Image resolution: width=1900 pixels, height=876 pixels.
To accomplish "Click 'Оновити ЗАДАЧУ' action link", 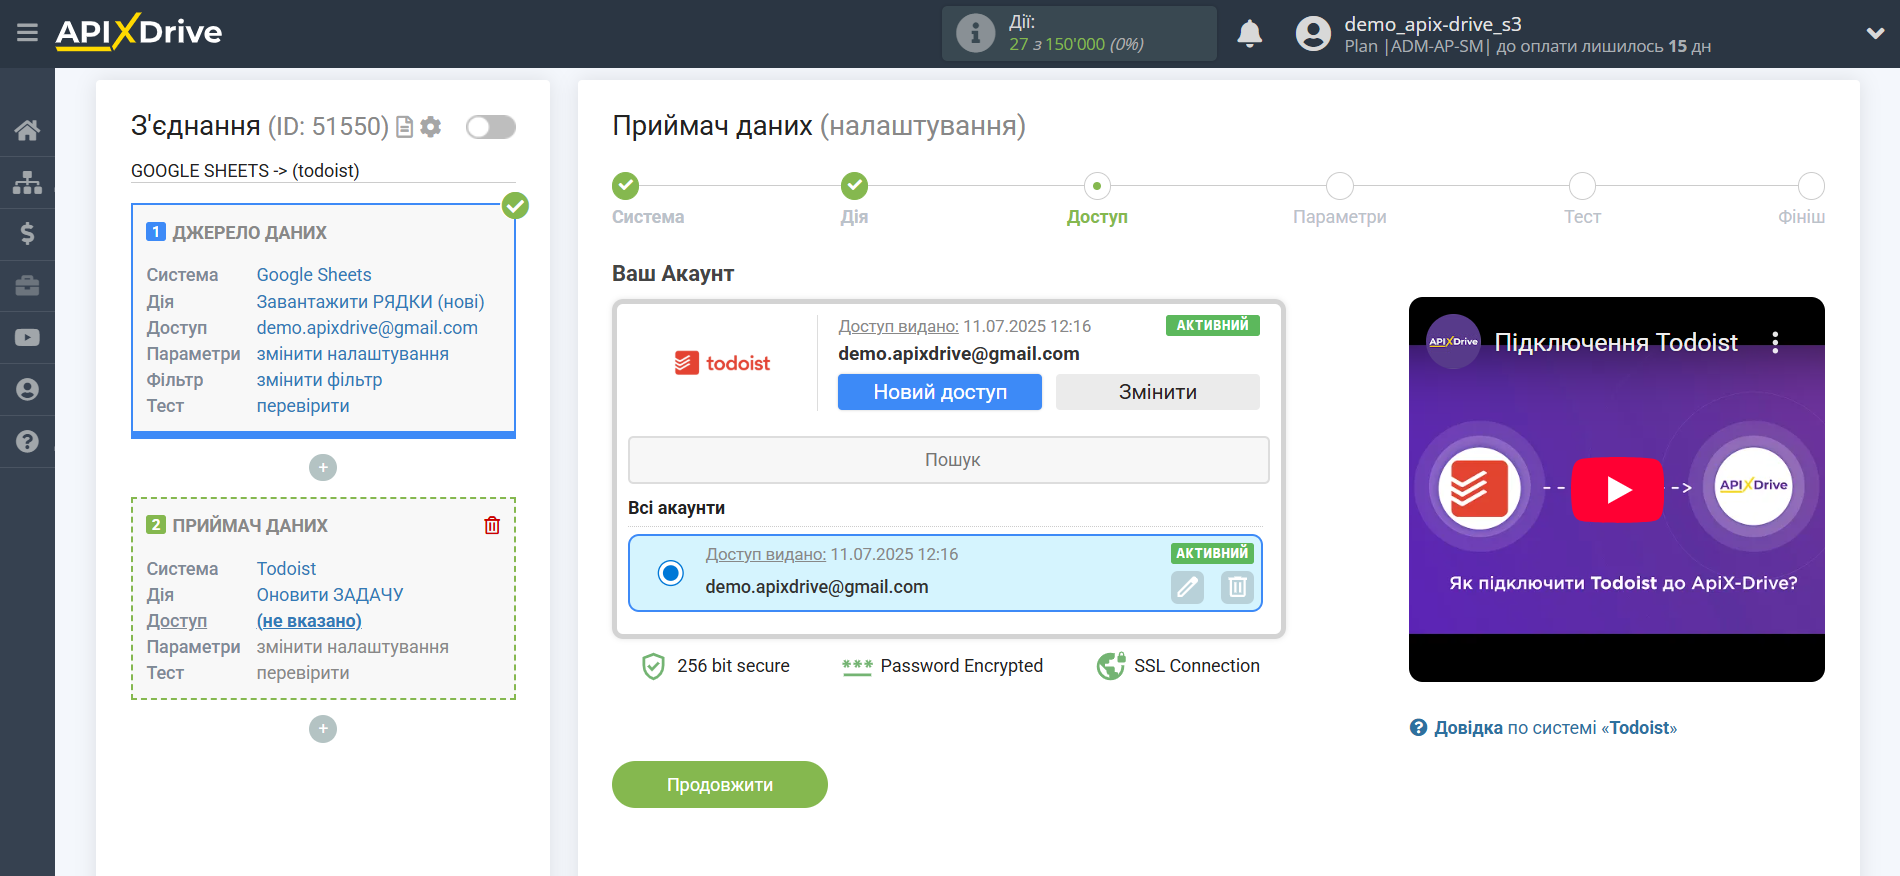I will (x=330, y=595).
